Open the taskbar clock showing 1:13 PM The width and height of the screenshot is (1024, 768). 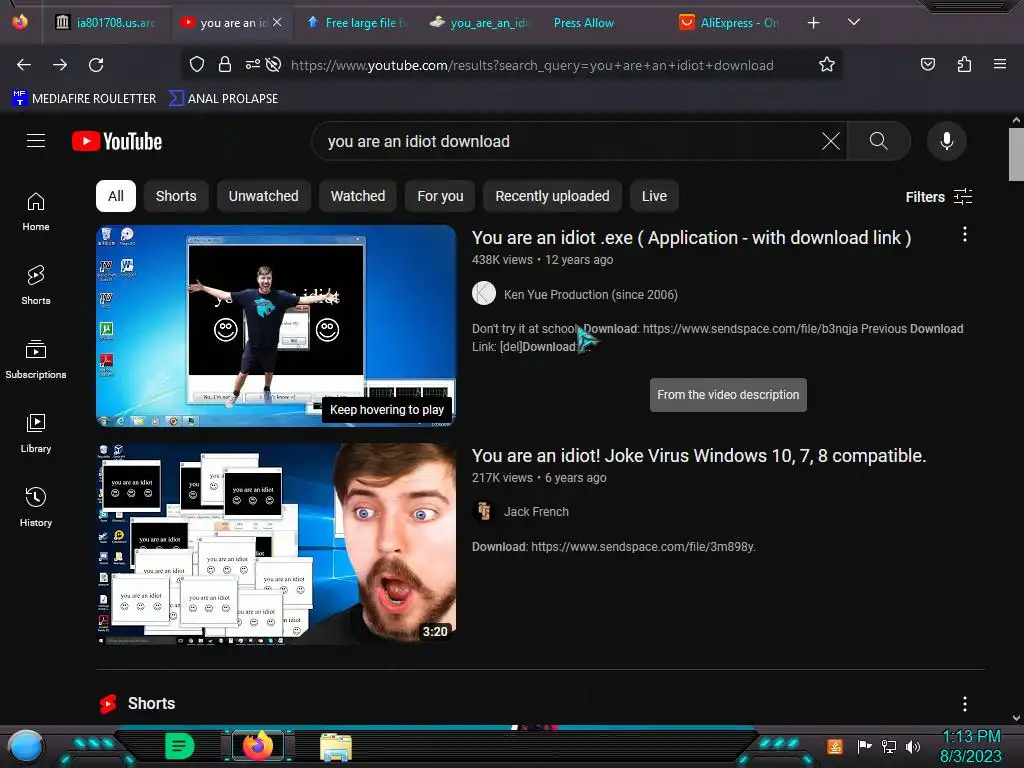[971, 737]
